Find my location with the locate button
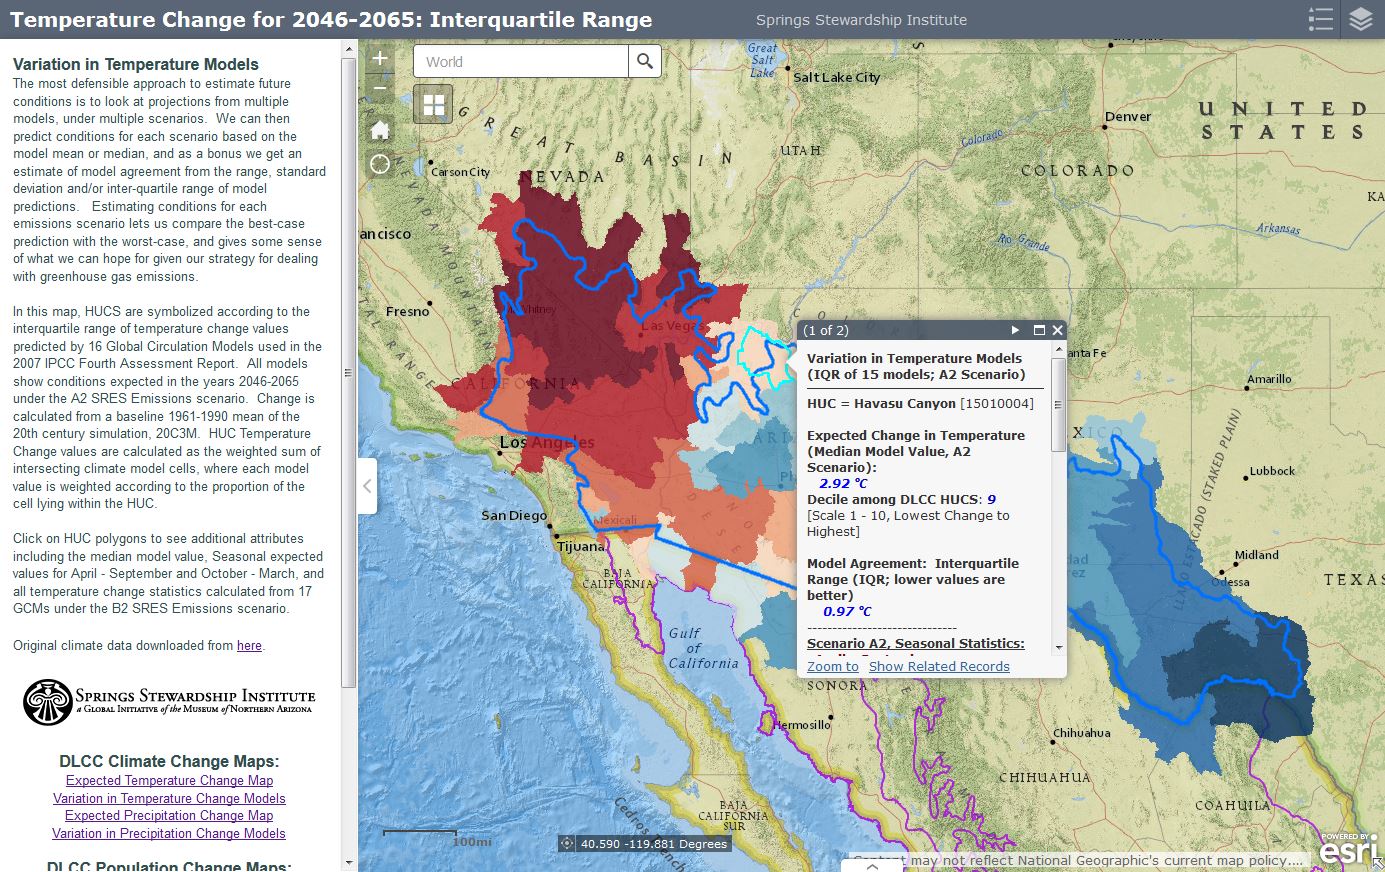This screenshot has height=872, width=1385. (380, 164)
